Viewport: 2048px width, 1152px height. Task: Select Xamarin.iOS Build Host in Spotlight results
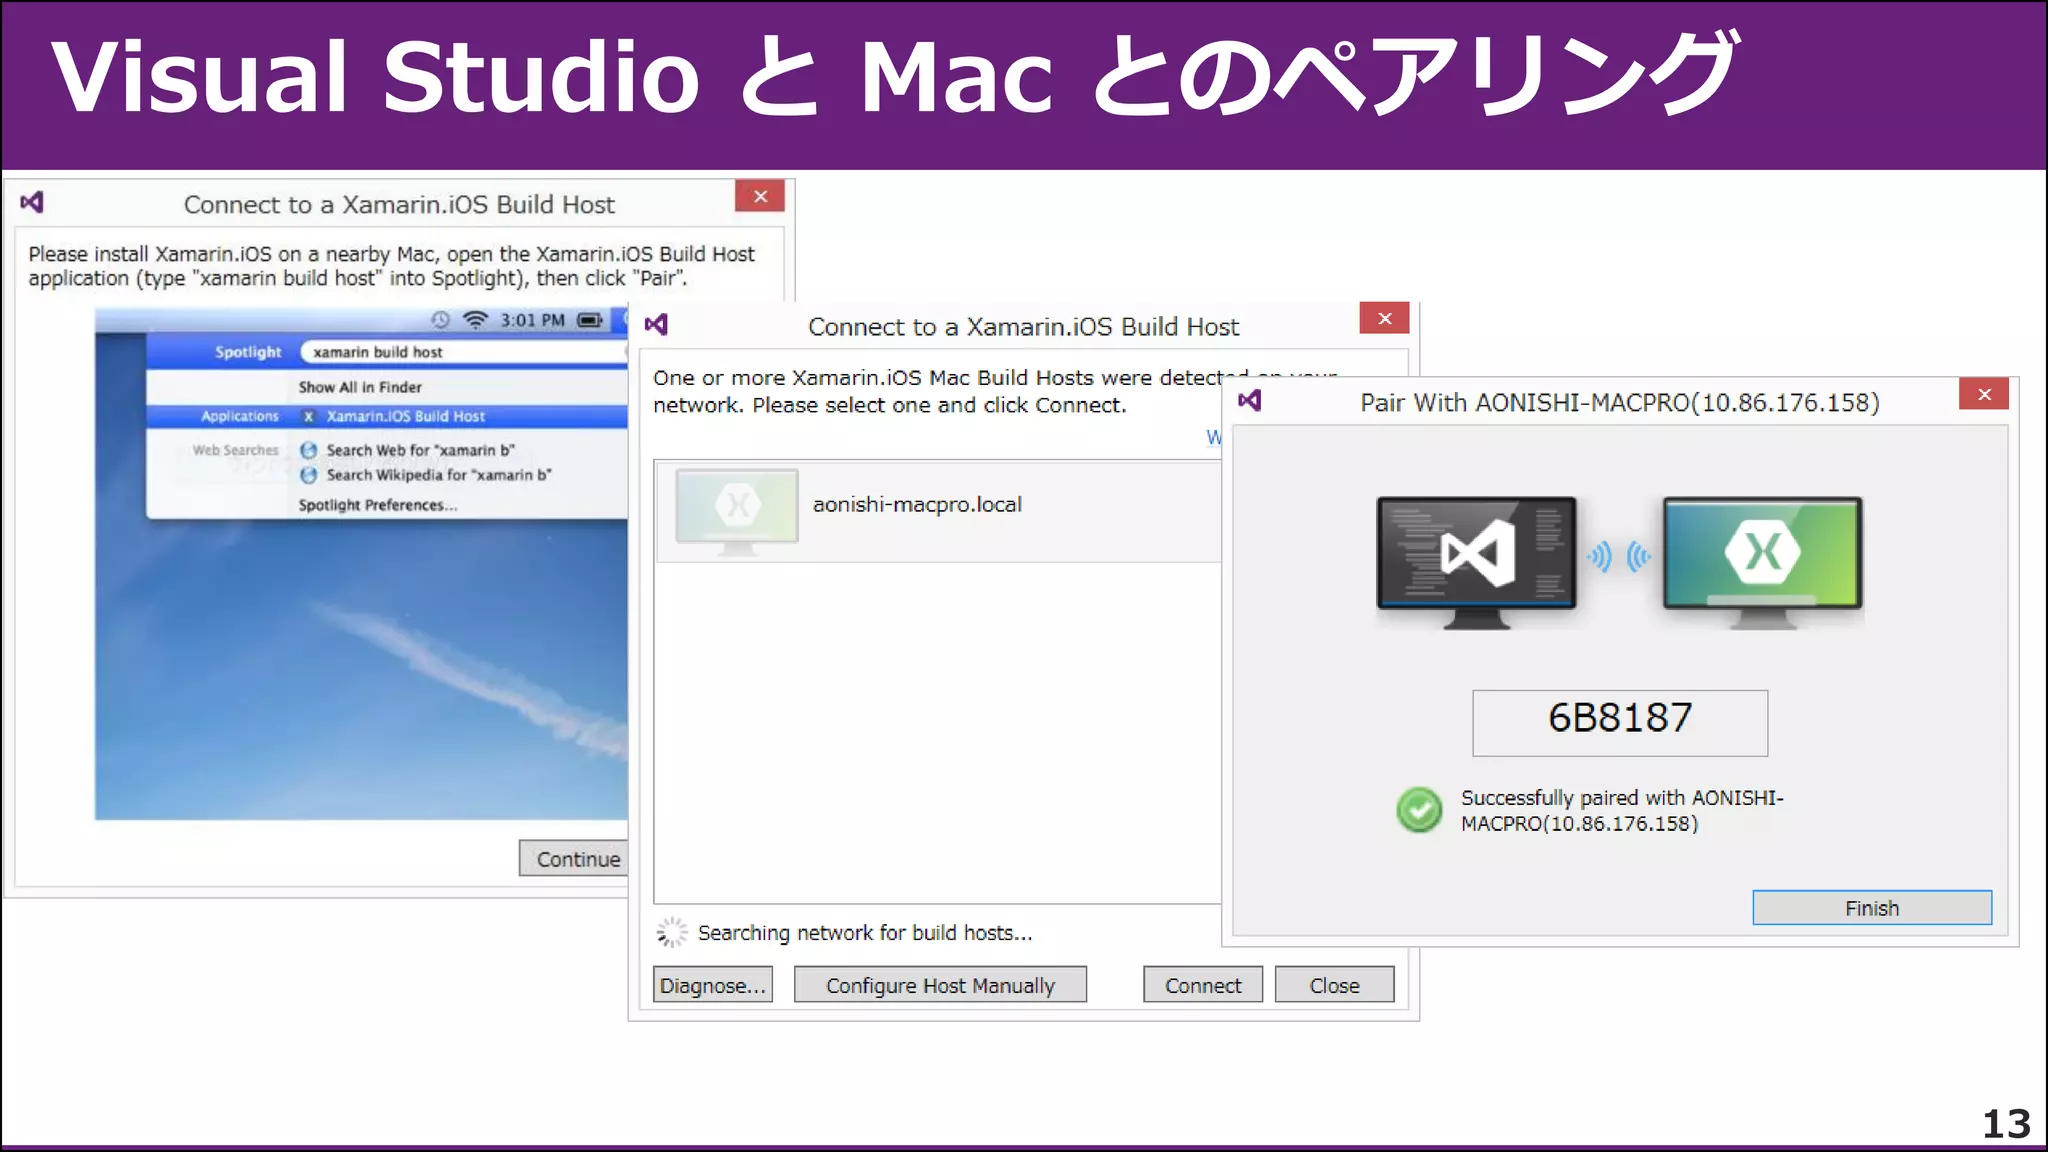405,416
